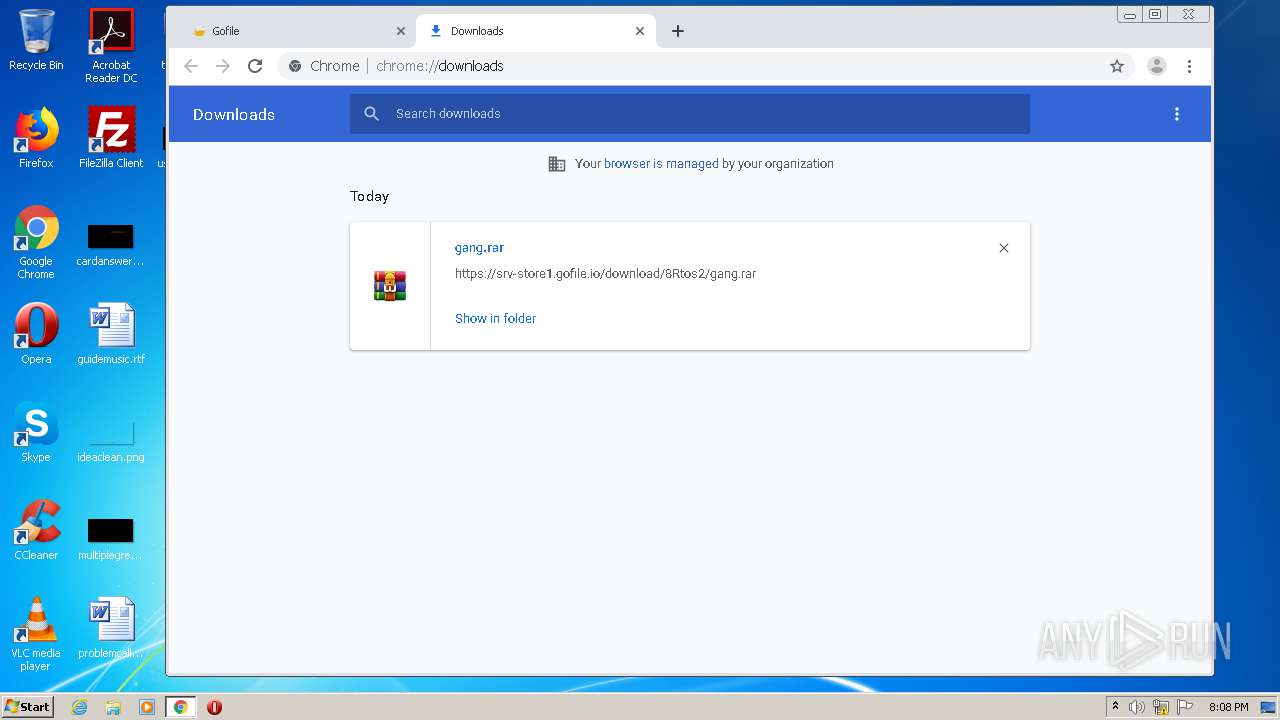Open VLC media player desktop shortcut

(36, 634)
